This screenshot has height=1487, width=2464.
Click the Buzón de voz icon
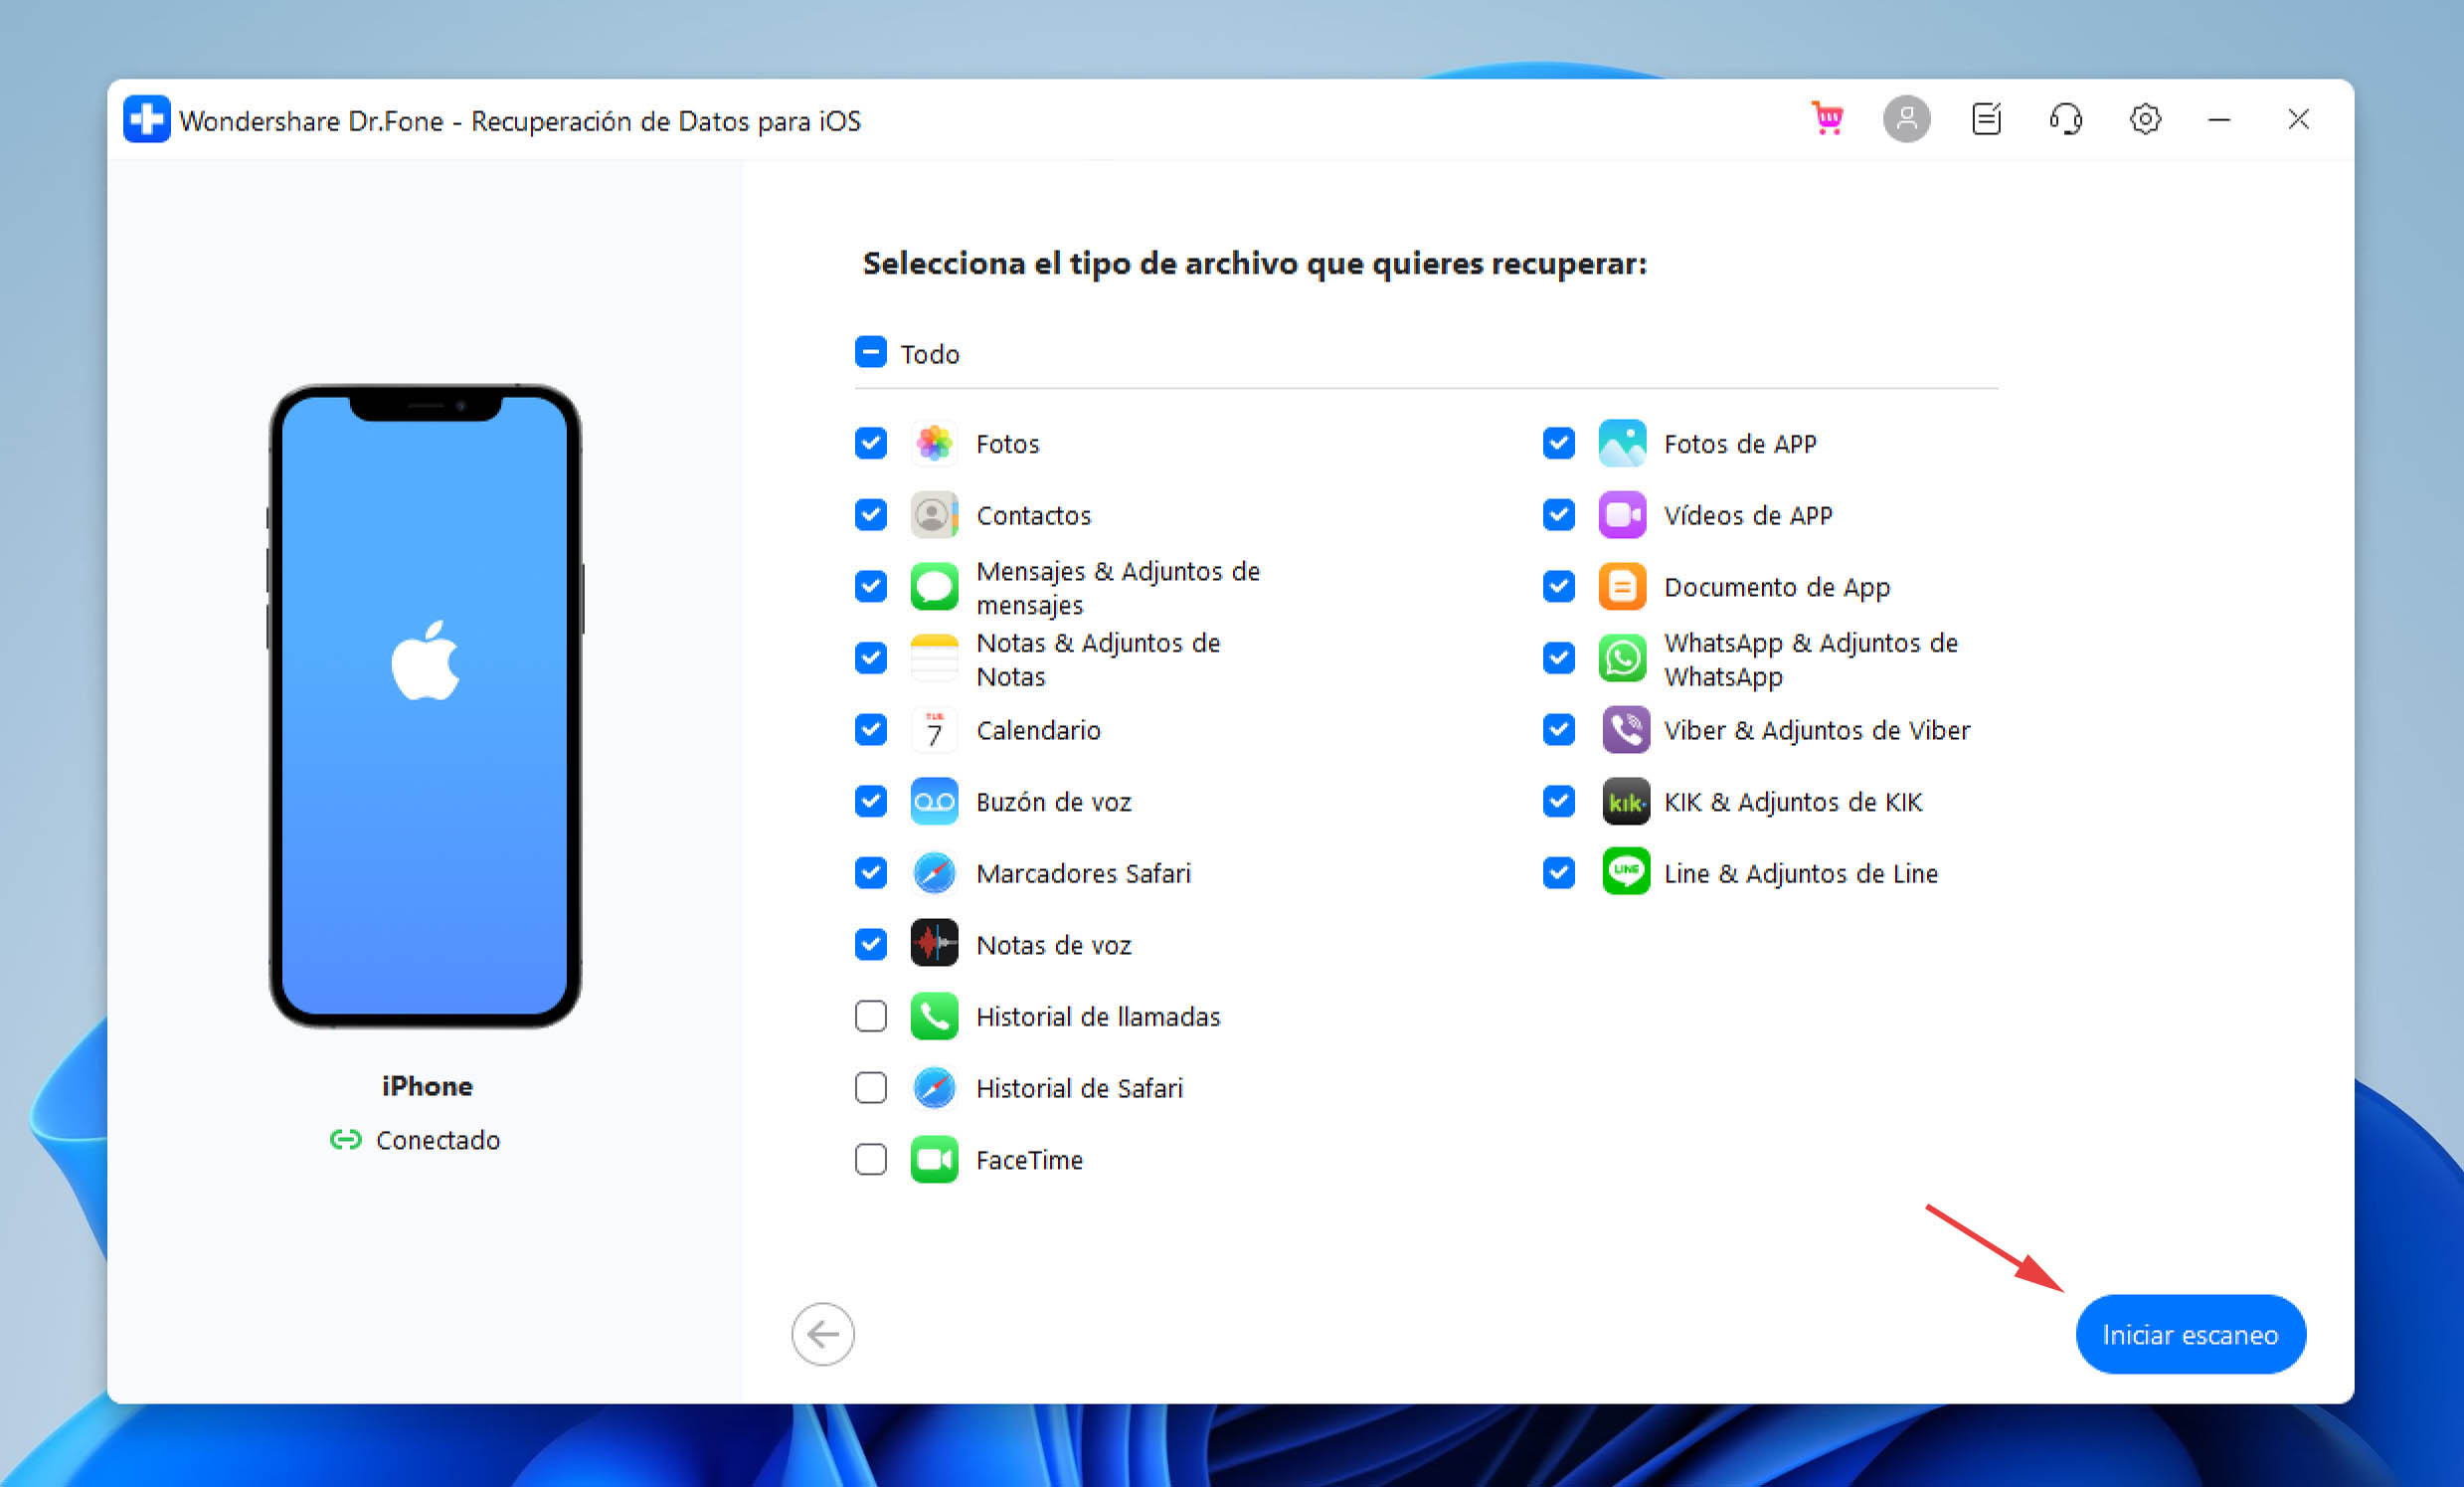pyautogui.click(x=934, y=802)
